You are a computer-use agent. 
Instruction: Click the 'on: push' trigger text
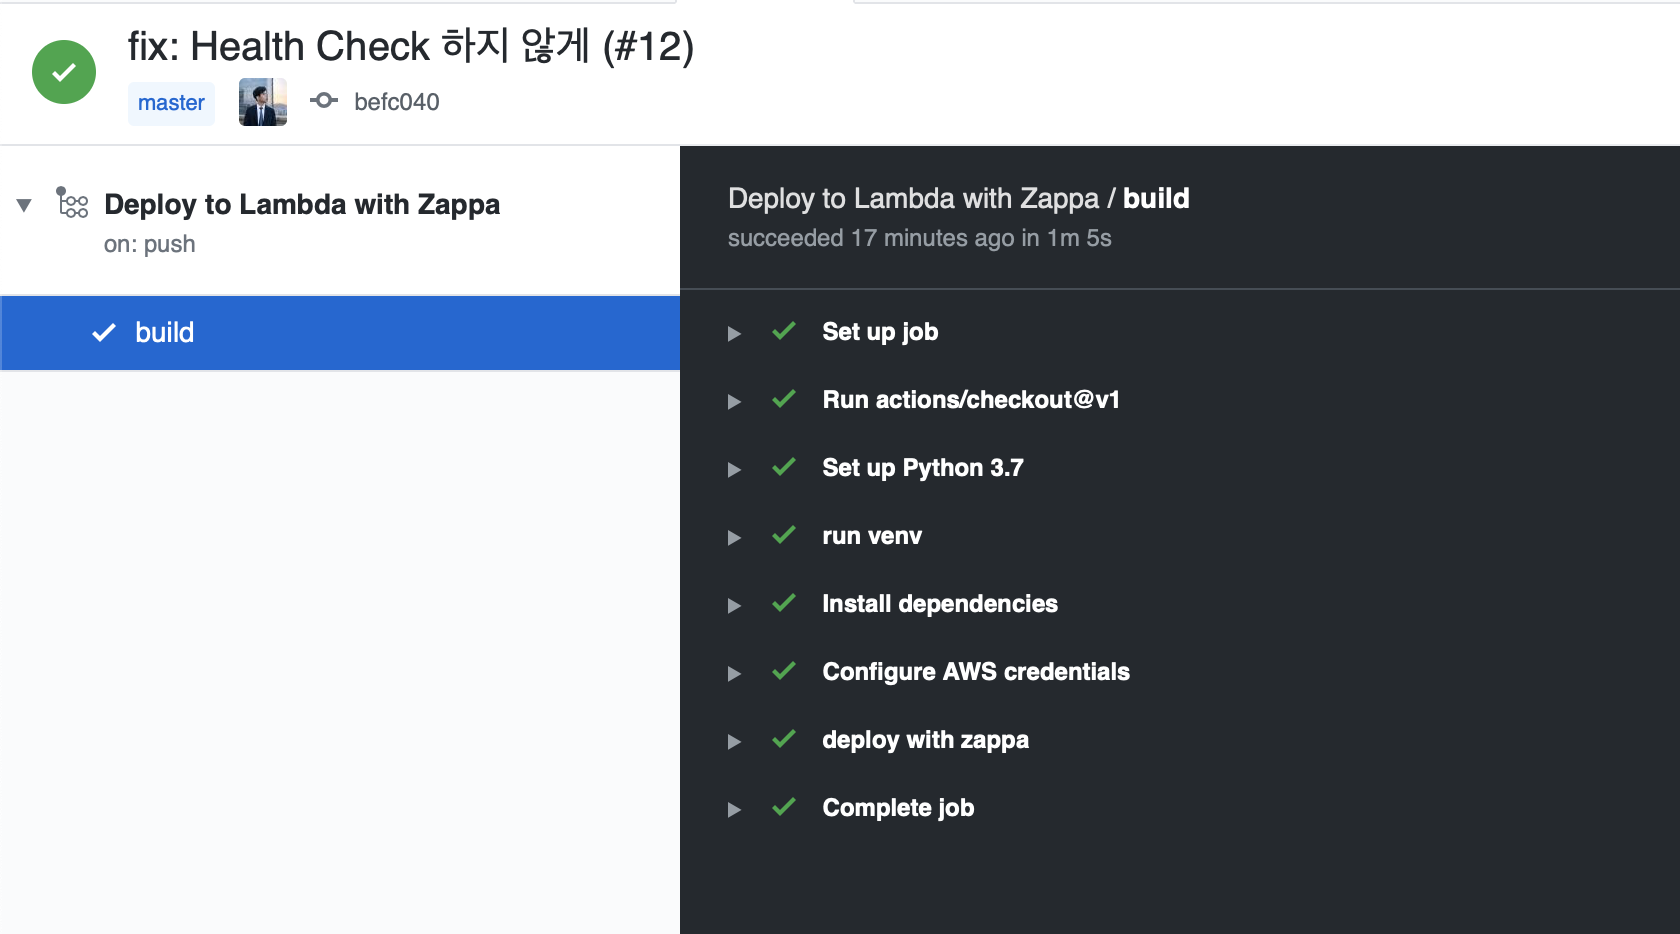(150, 244)
